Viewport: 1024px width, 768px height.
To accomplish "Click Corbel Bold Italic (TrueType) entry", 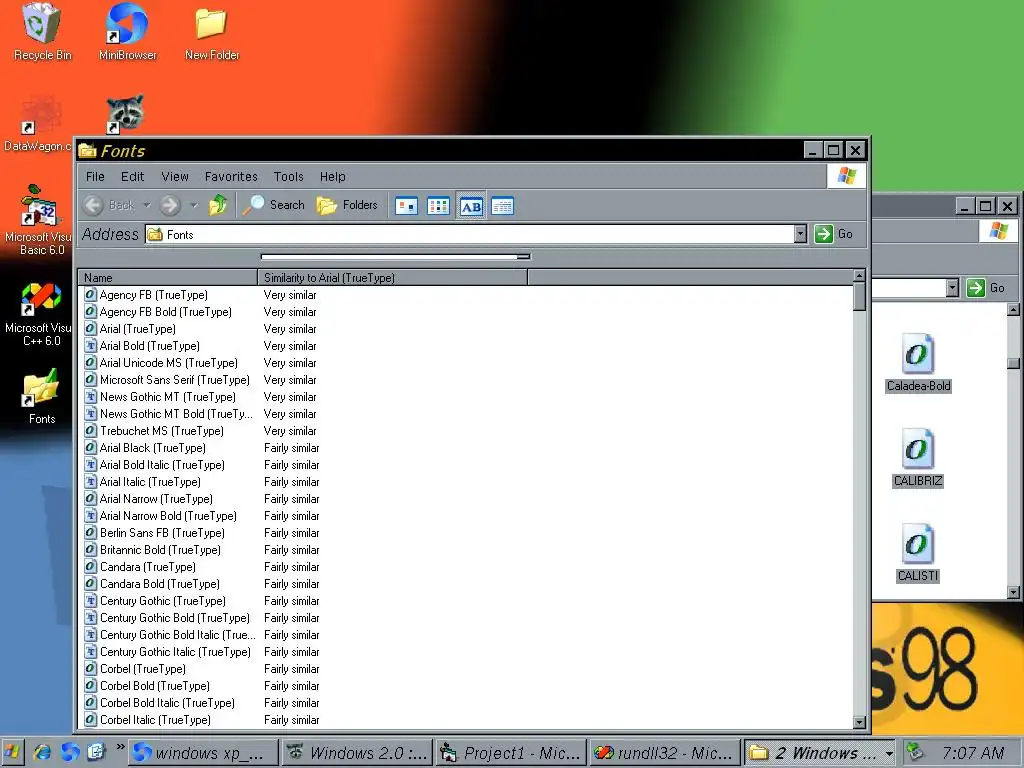I will pyautogui.click(x=167, y=702).
